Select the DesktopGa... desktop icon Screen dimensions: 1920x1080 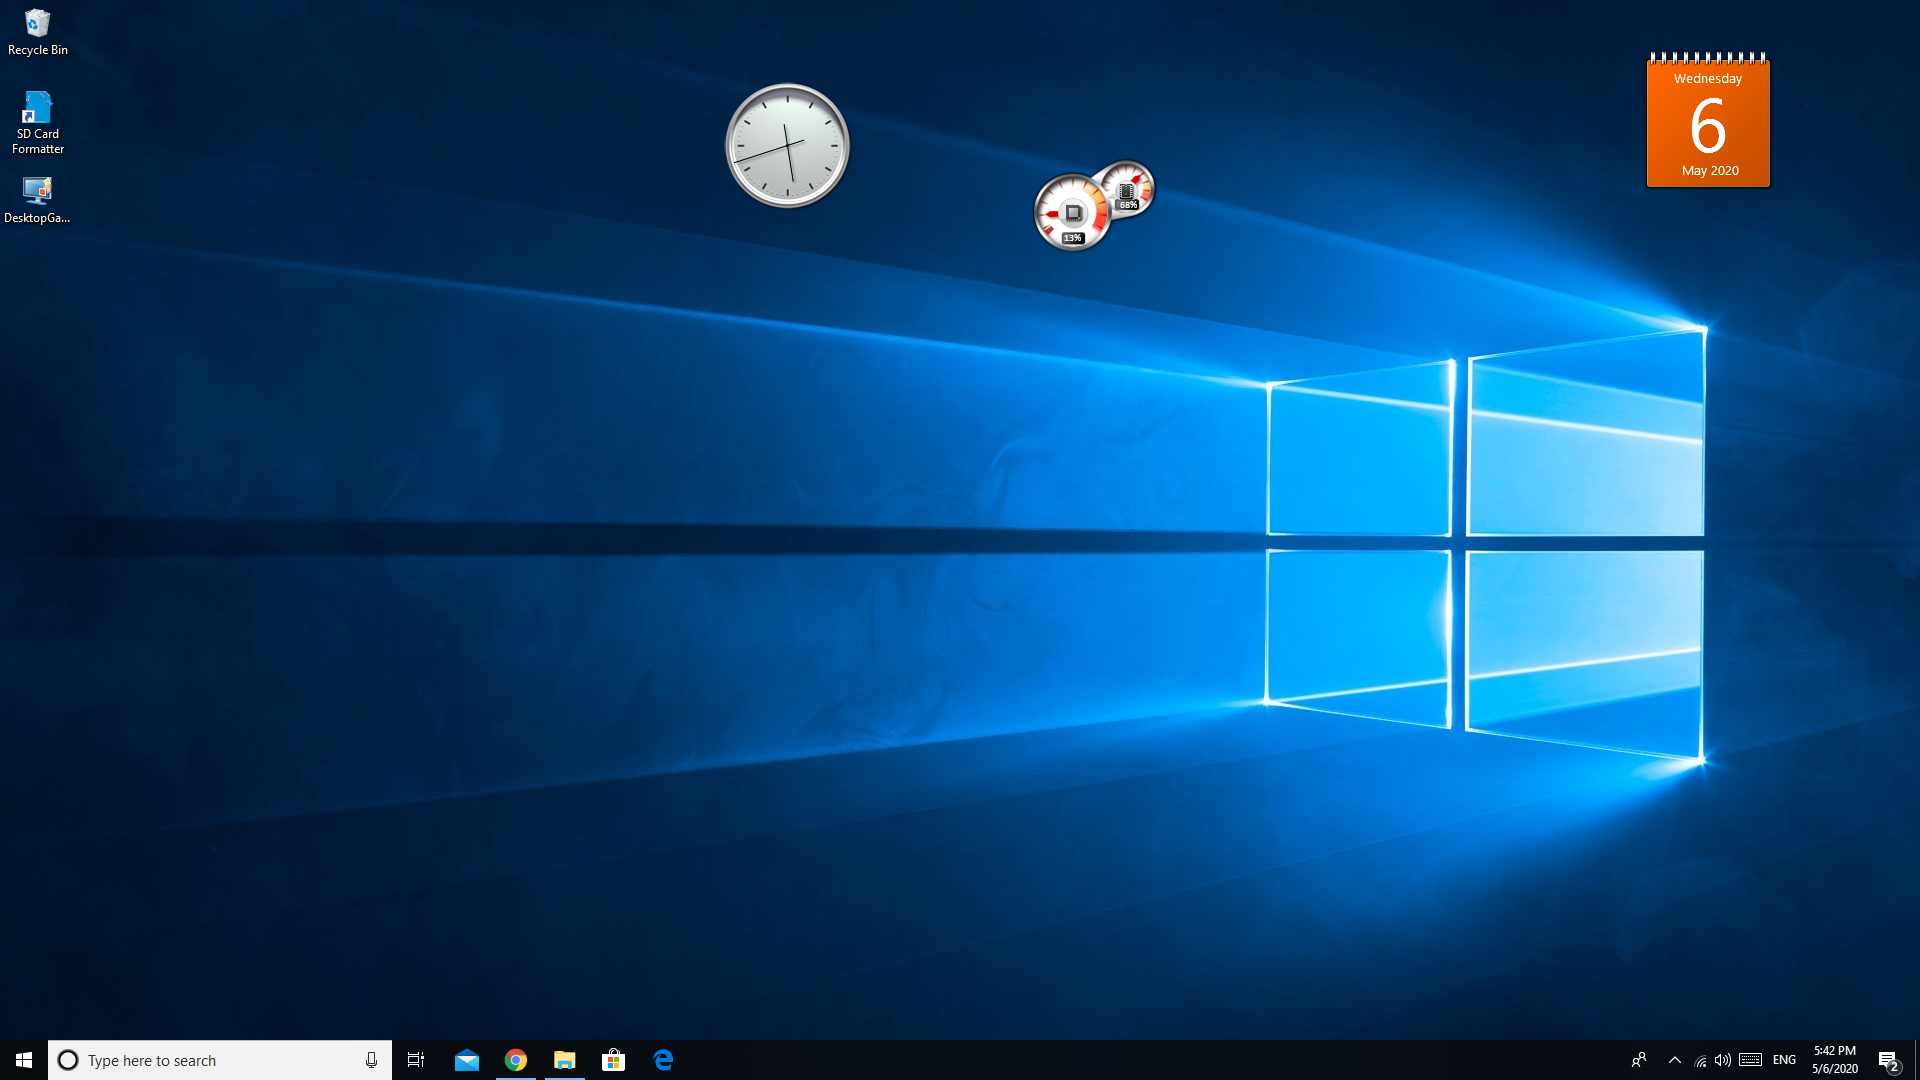click(37, 200)
